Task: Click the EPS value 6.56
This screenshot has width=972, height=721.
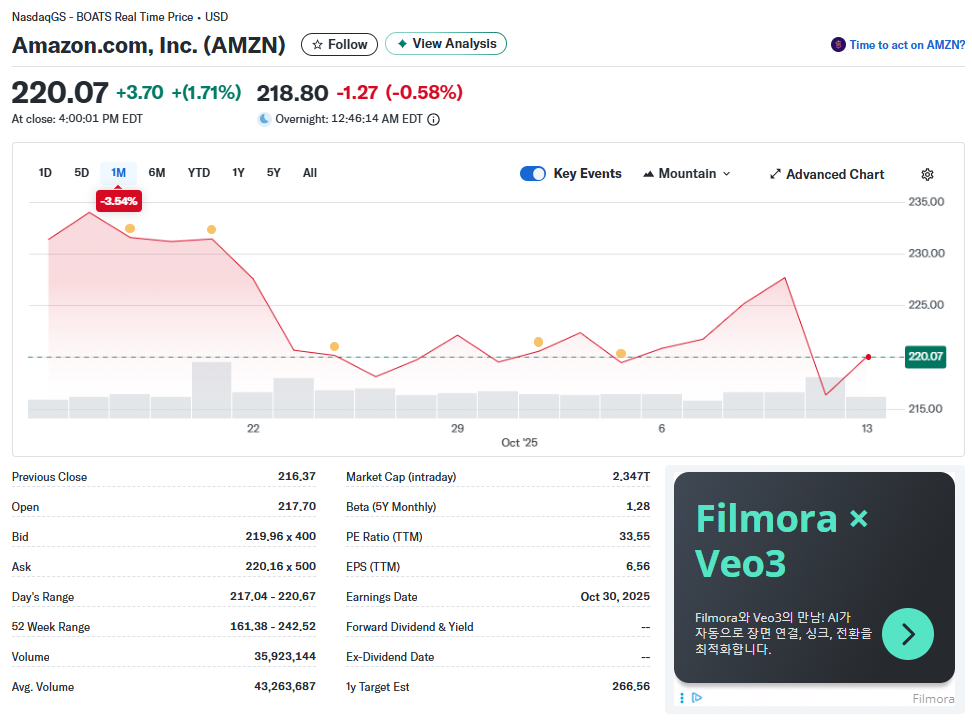Action: (638, 566)
